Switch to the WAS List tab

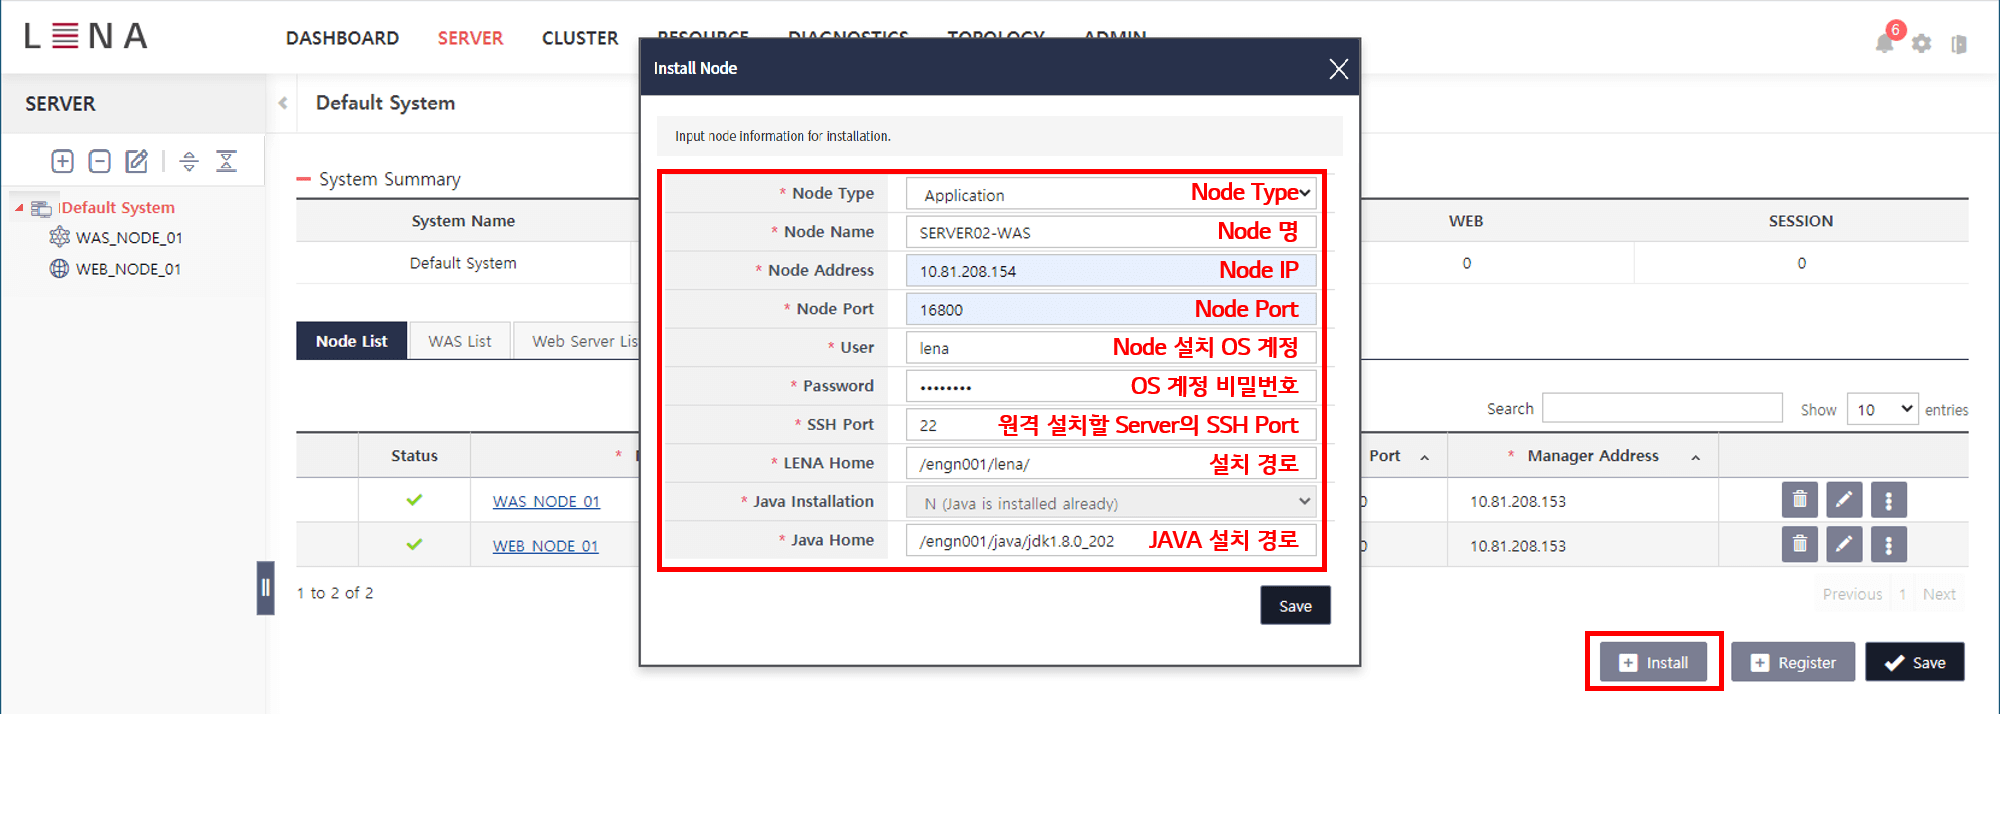(459, 341)
